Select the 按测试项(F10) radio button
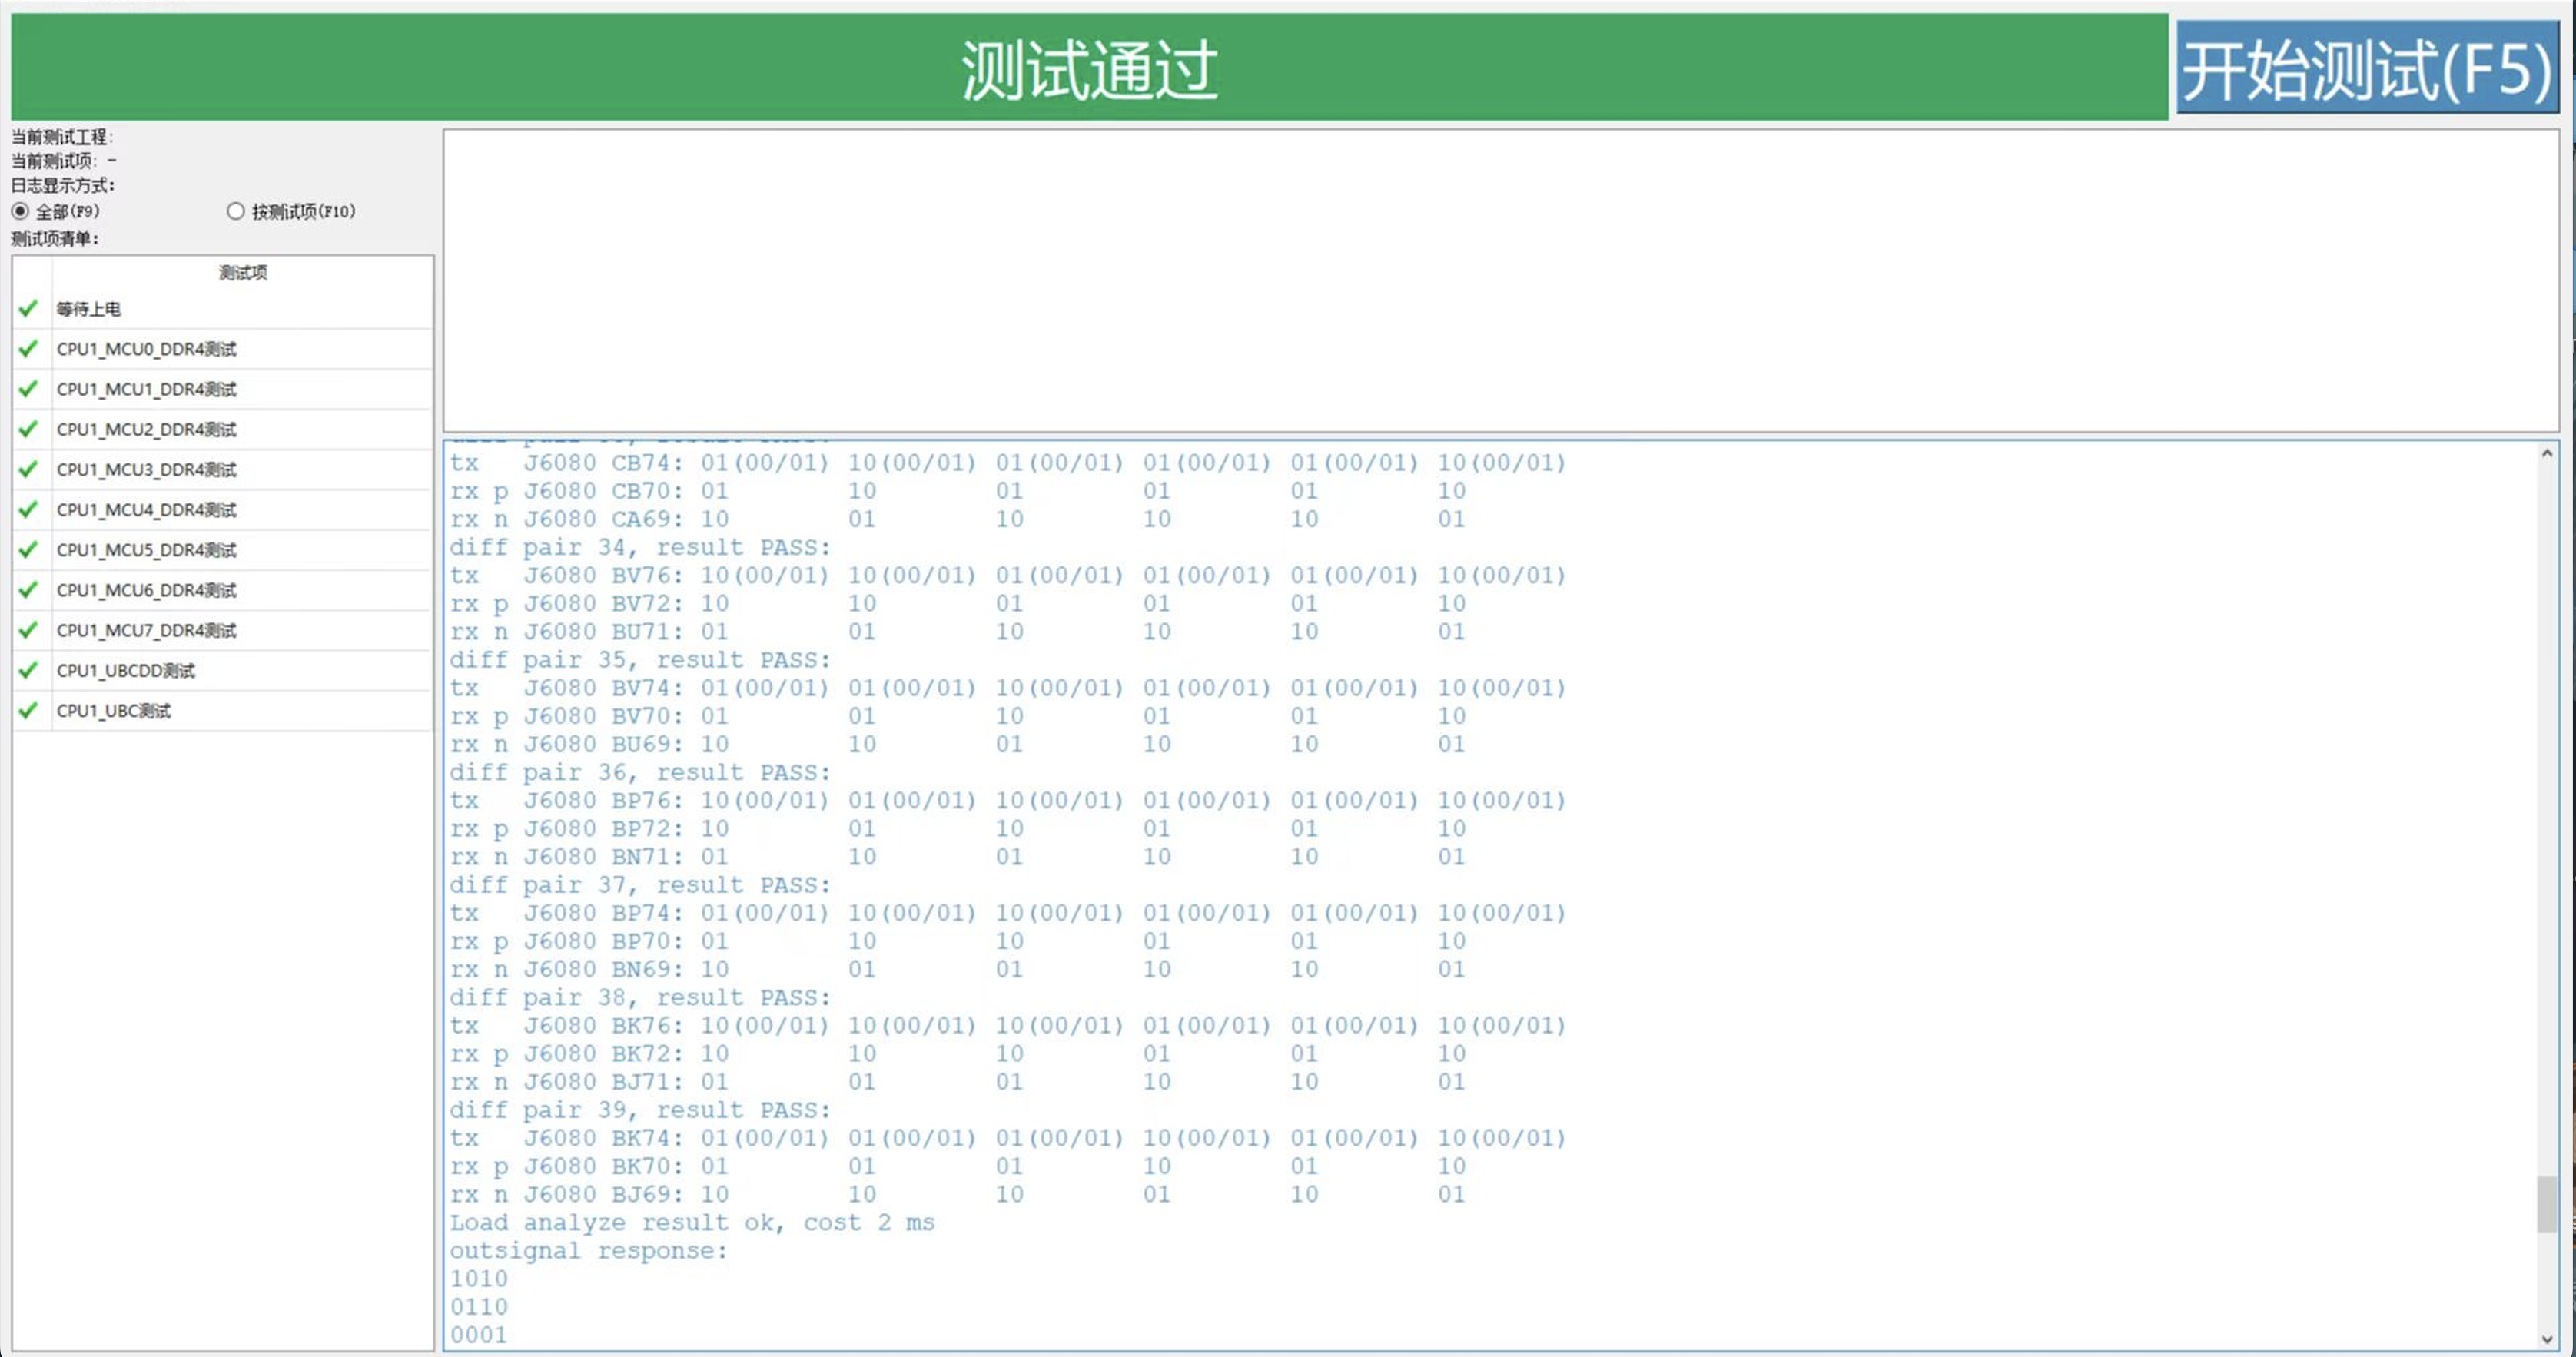Viewport: 2576px width, 1357px height. point(236,211)
